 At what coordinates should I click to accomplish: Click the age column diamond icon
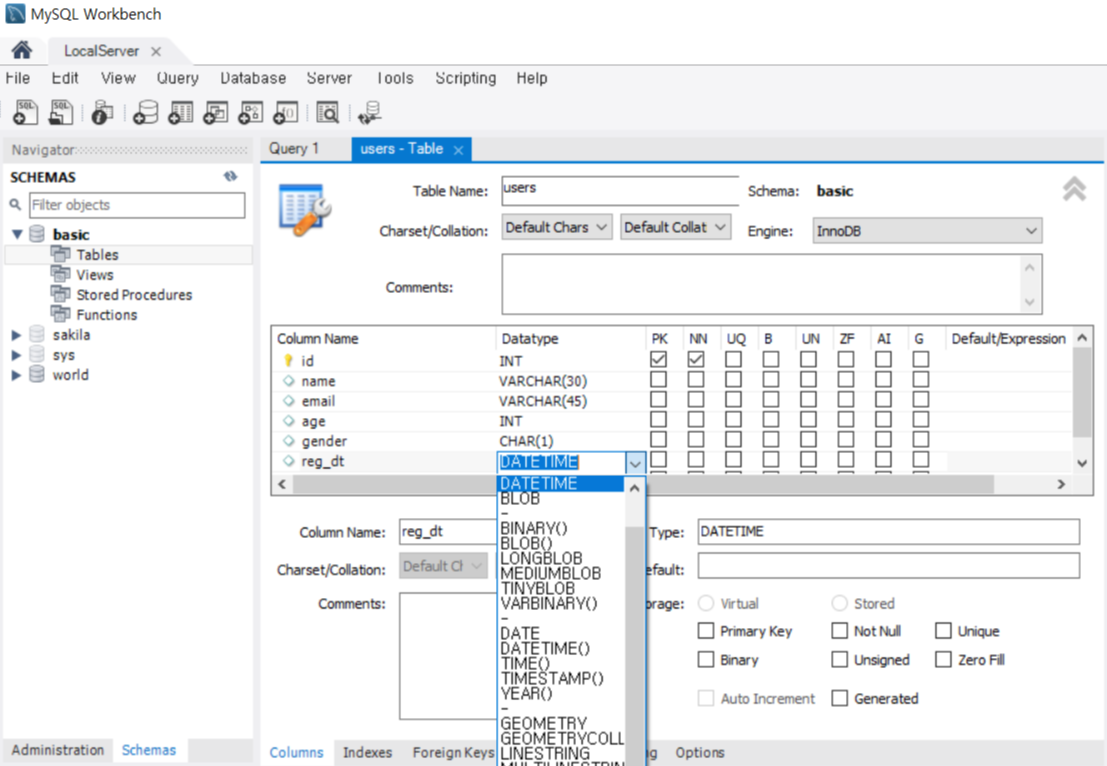(x=288, y=421)
